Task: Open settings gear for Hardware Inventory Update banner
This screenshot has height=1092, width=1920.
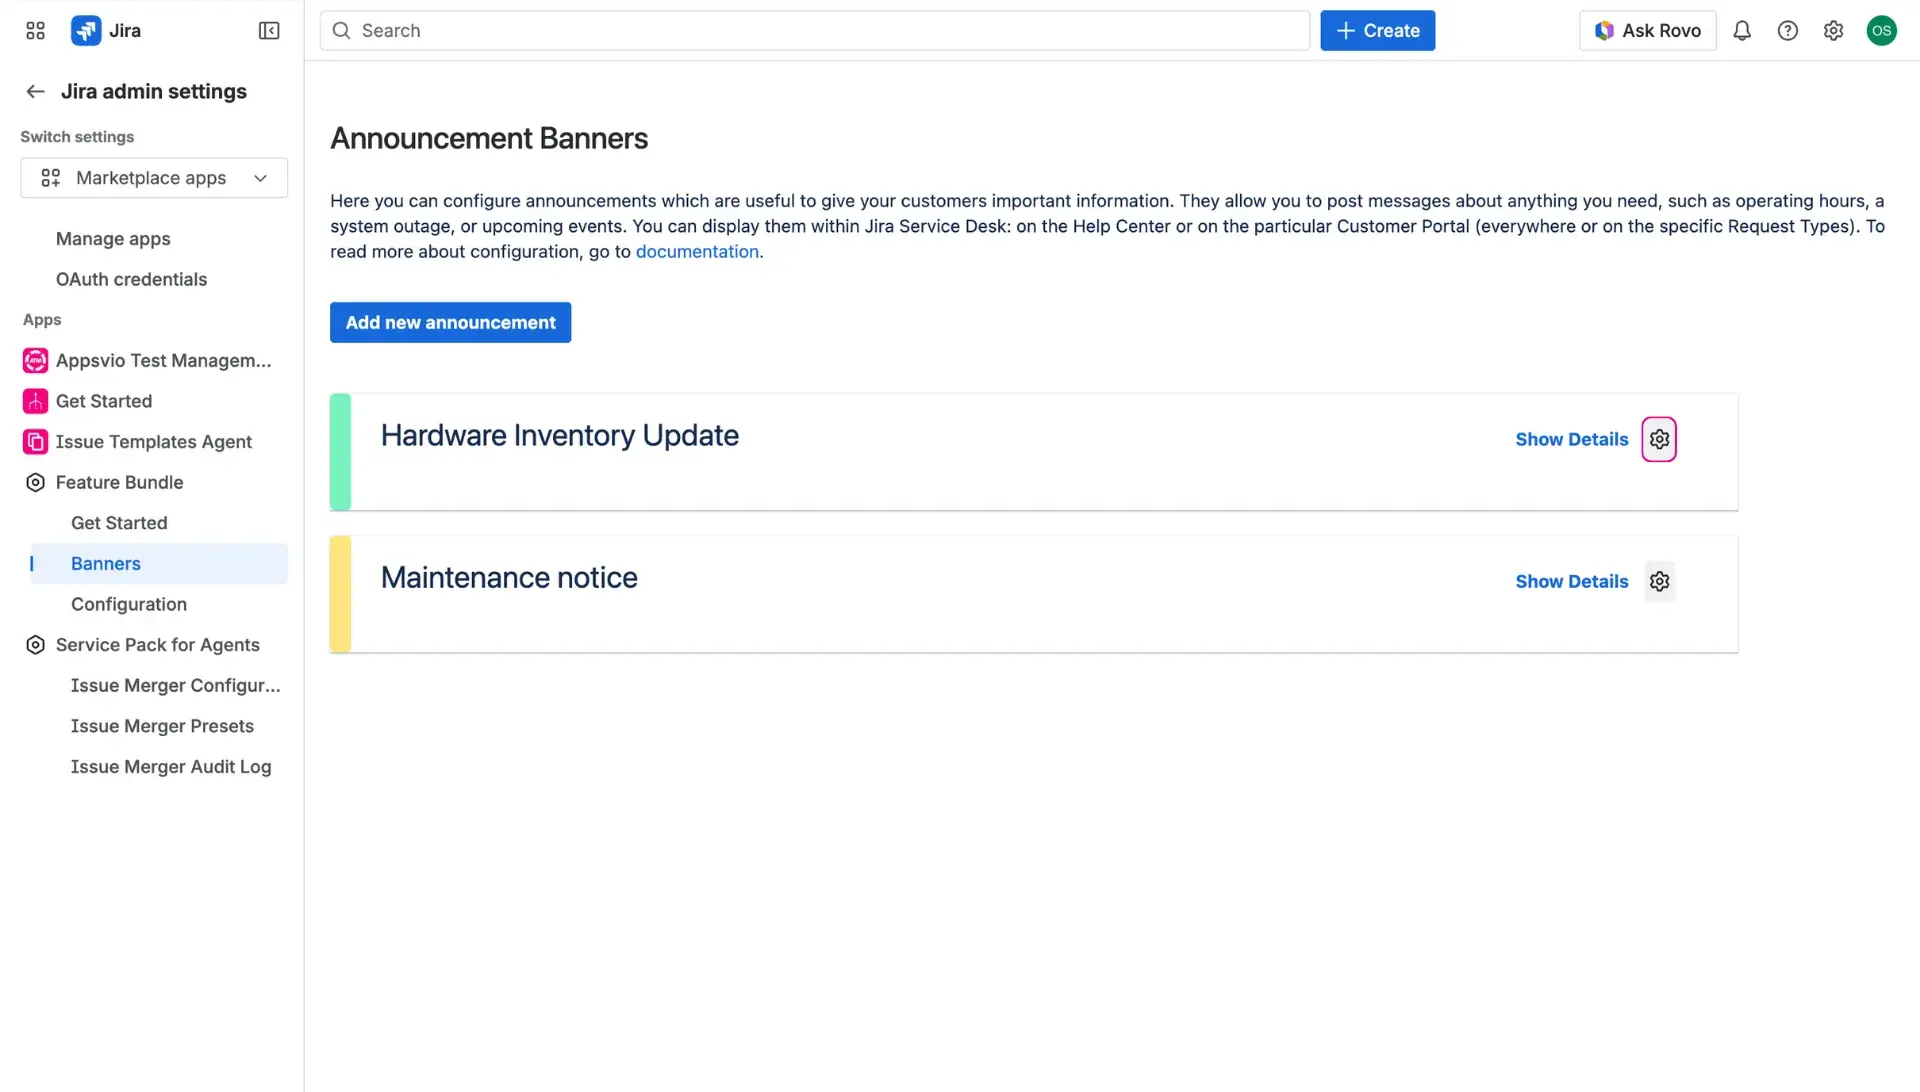Action: click(1658, 438)
